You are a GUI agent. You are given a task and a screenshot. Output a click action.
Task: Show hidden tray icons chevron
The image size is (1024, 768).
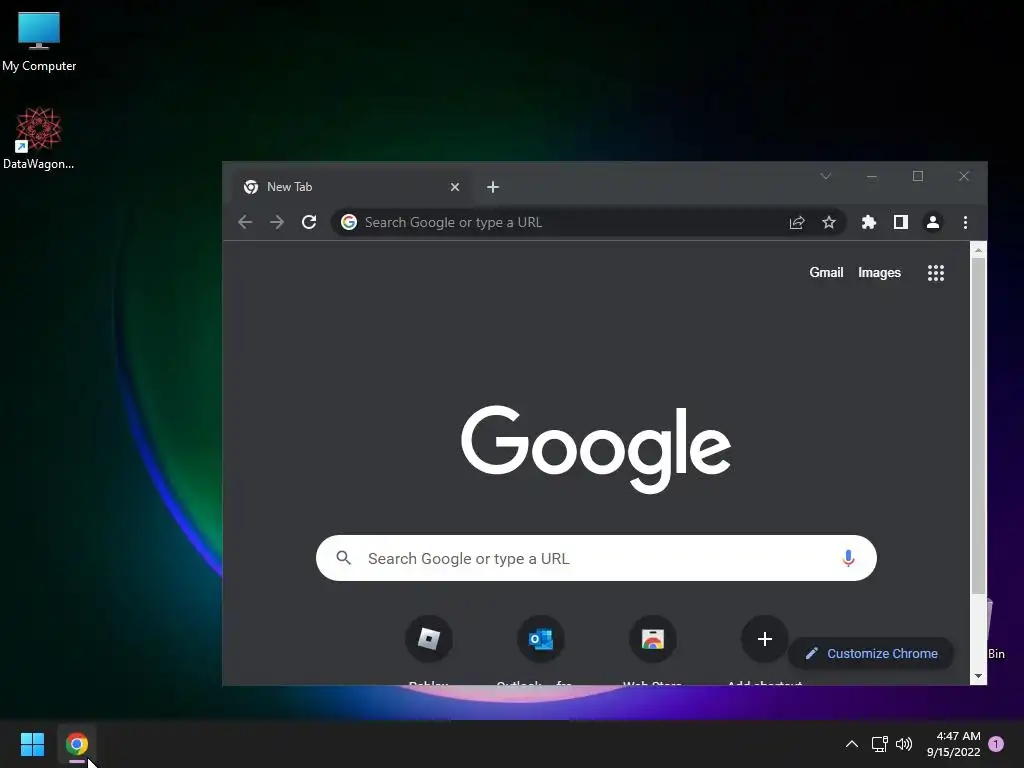[x=852, y=744]
